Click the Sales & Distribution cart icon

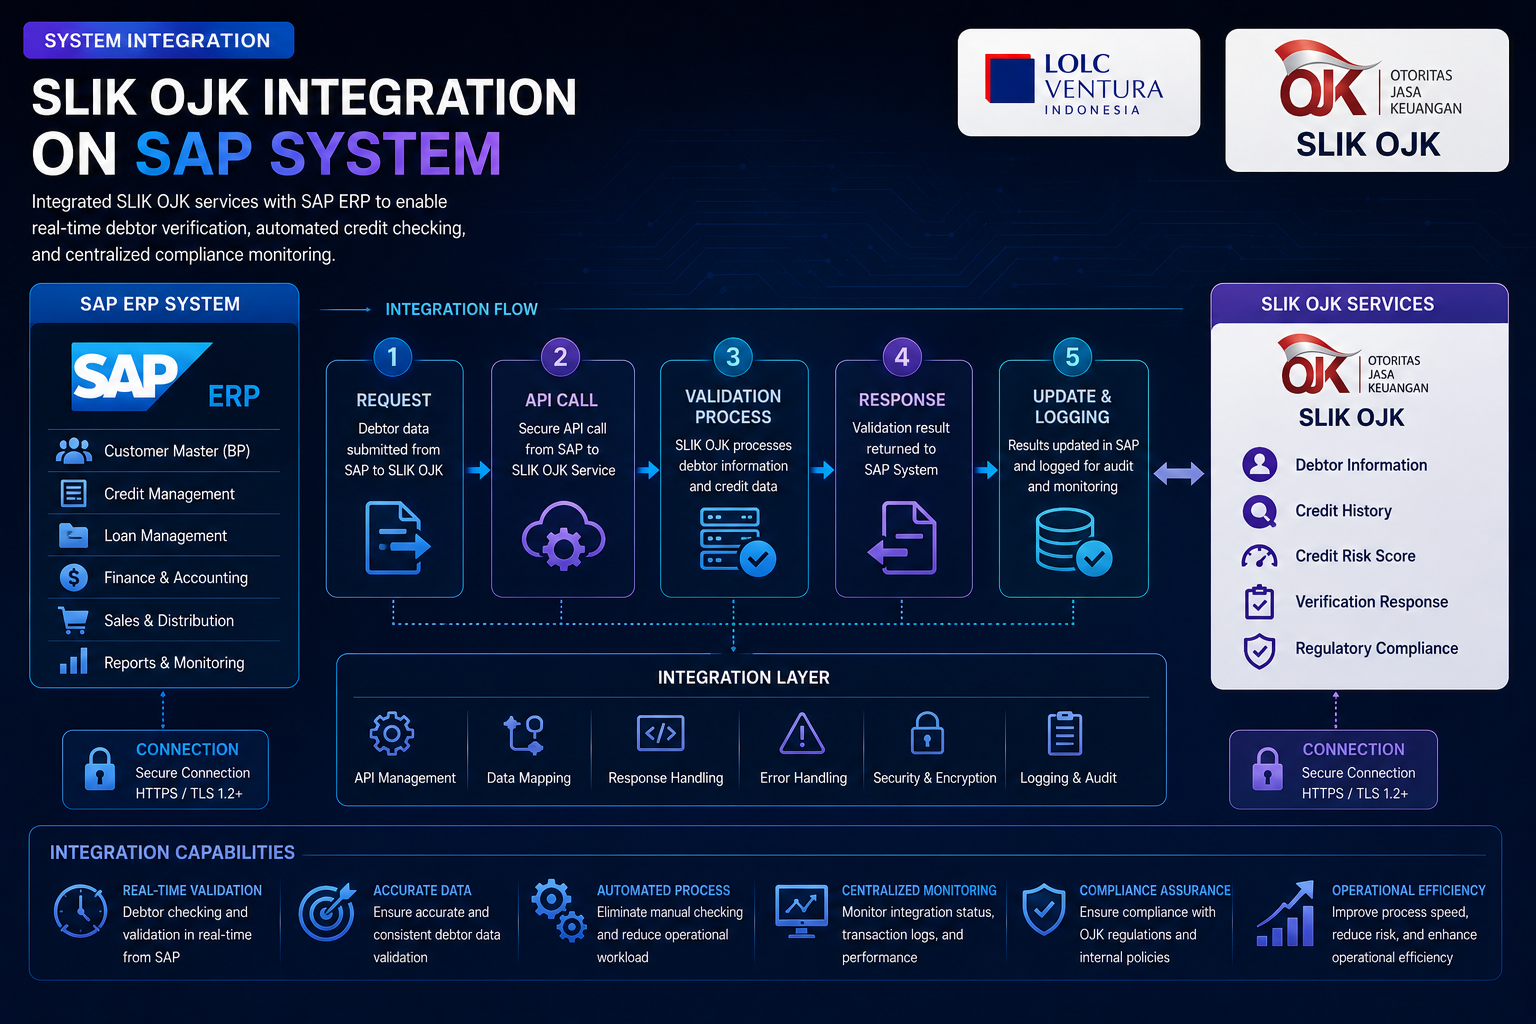(x=73, y=620)
